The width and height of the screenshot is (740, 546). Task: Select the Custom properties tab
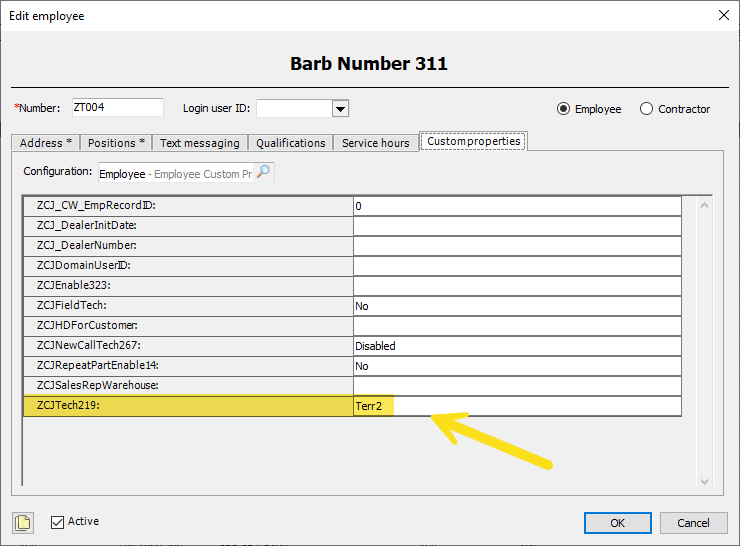(x=473, y=141)
